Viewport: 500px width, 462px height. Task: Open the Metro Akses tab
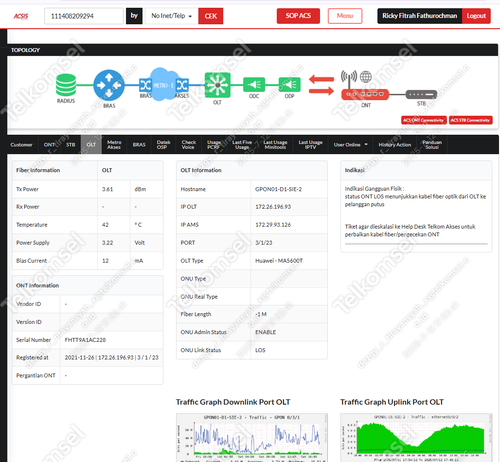[114, 145]
